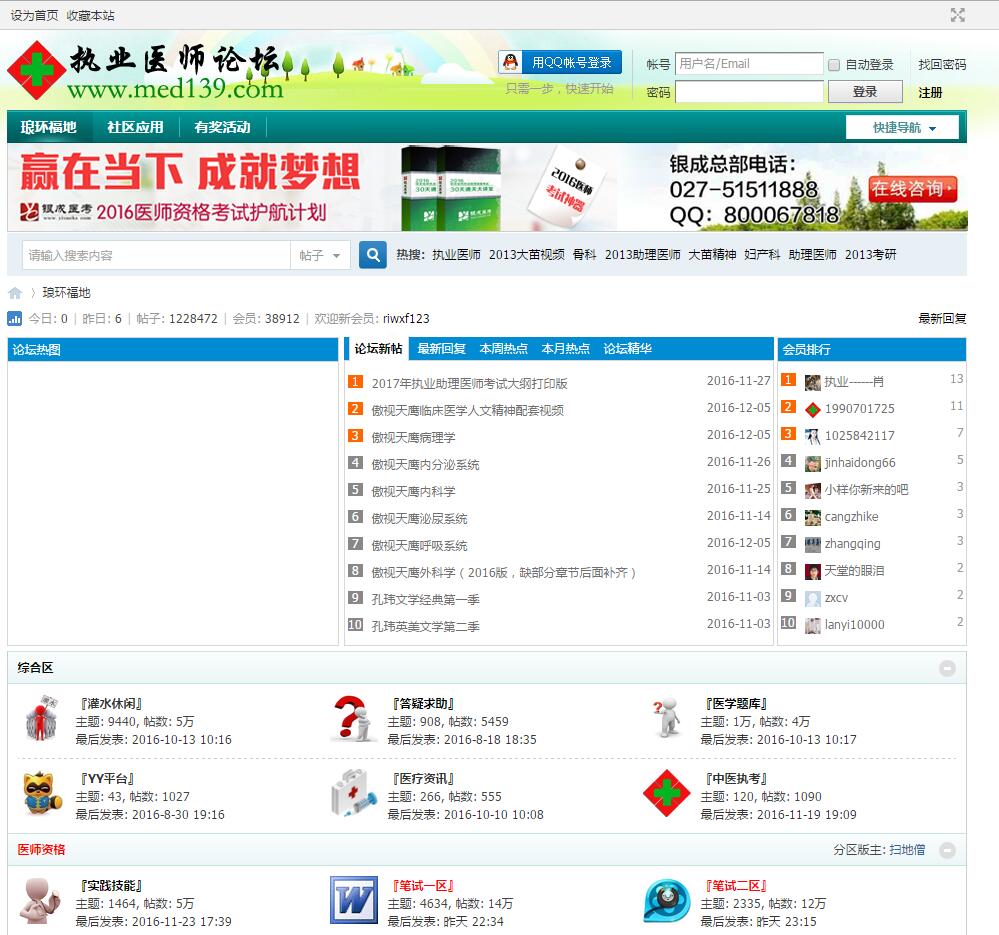Click the 2016医师资格考试护航计划 banner
The width and height of the screenshot is (999, 935).
pos(487,187)
